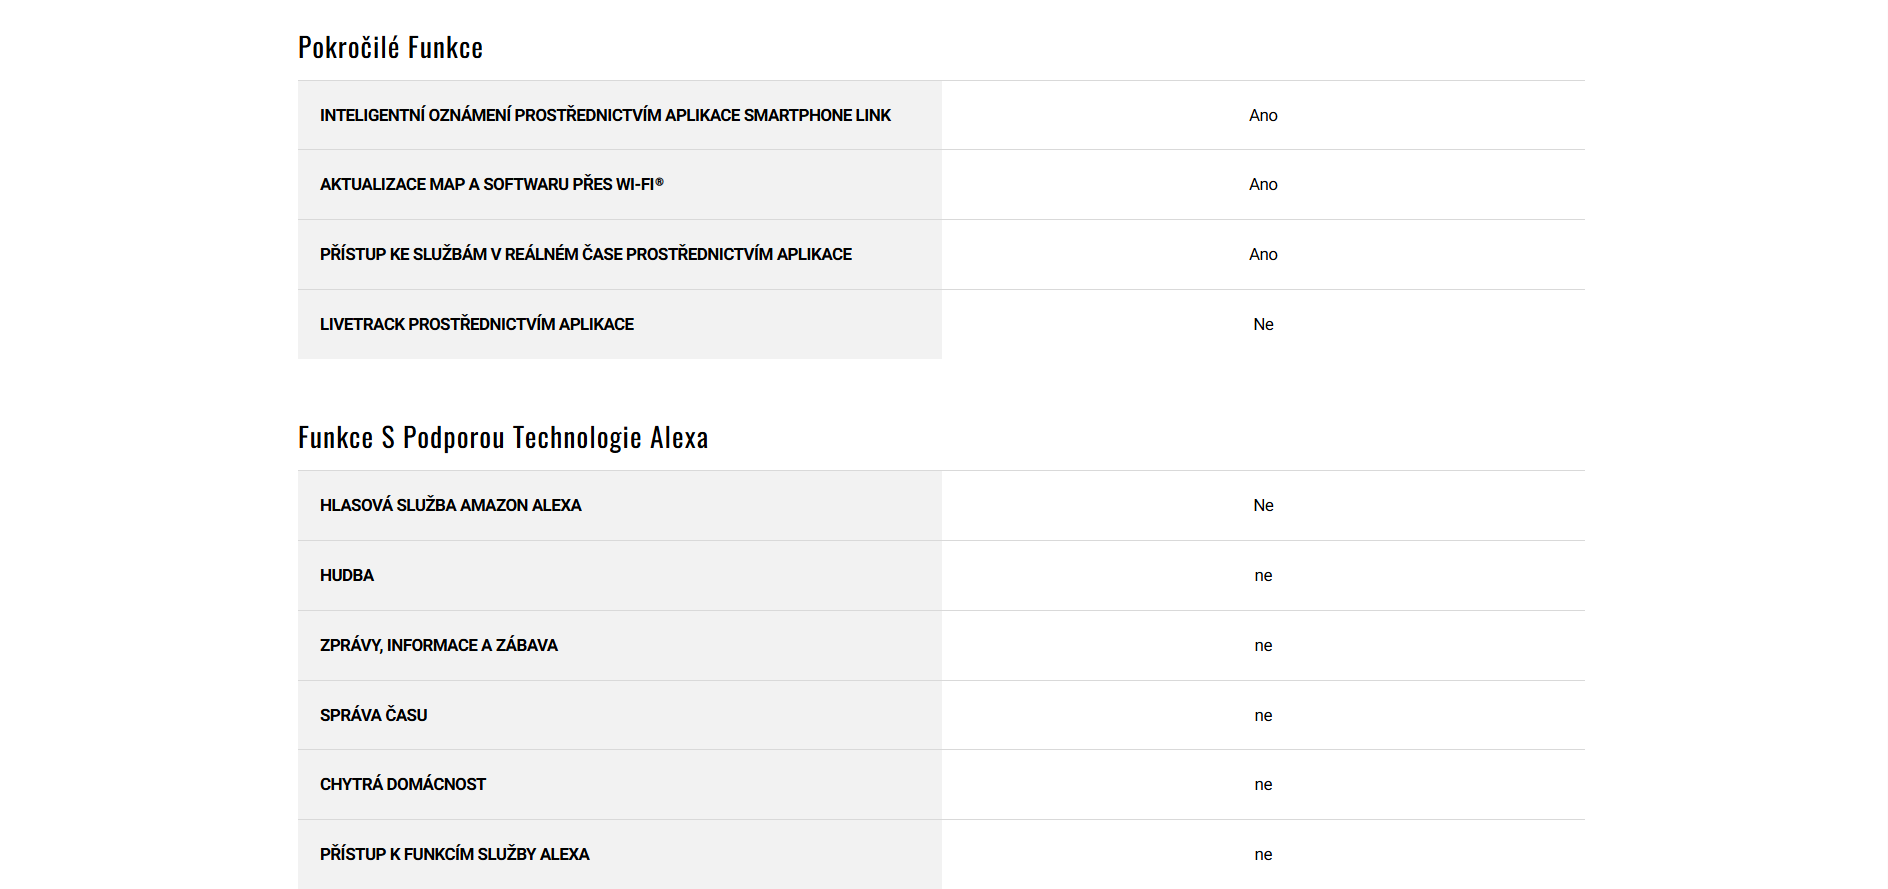This screenshot has height=889, width=1888.
Task: Click the real-time services "Přístup ke službám" label
Action: pyautogui.click(x=585, y=254)
